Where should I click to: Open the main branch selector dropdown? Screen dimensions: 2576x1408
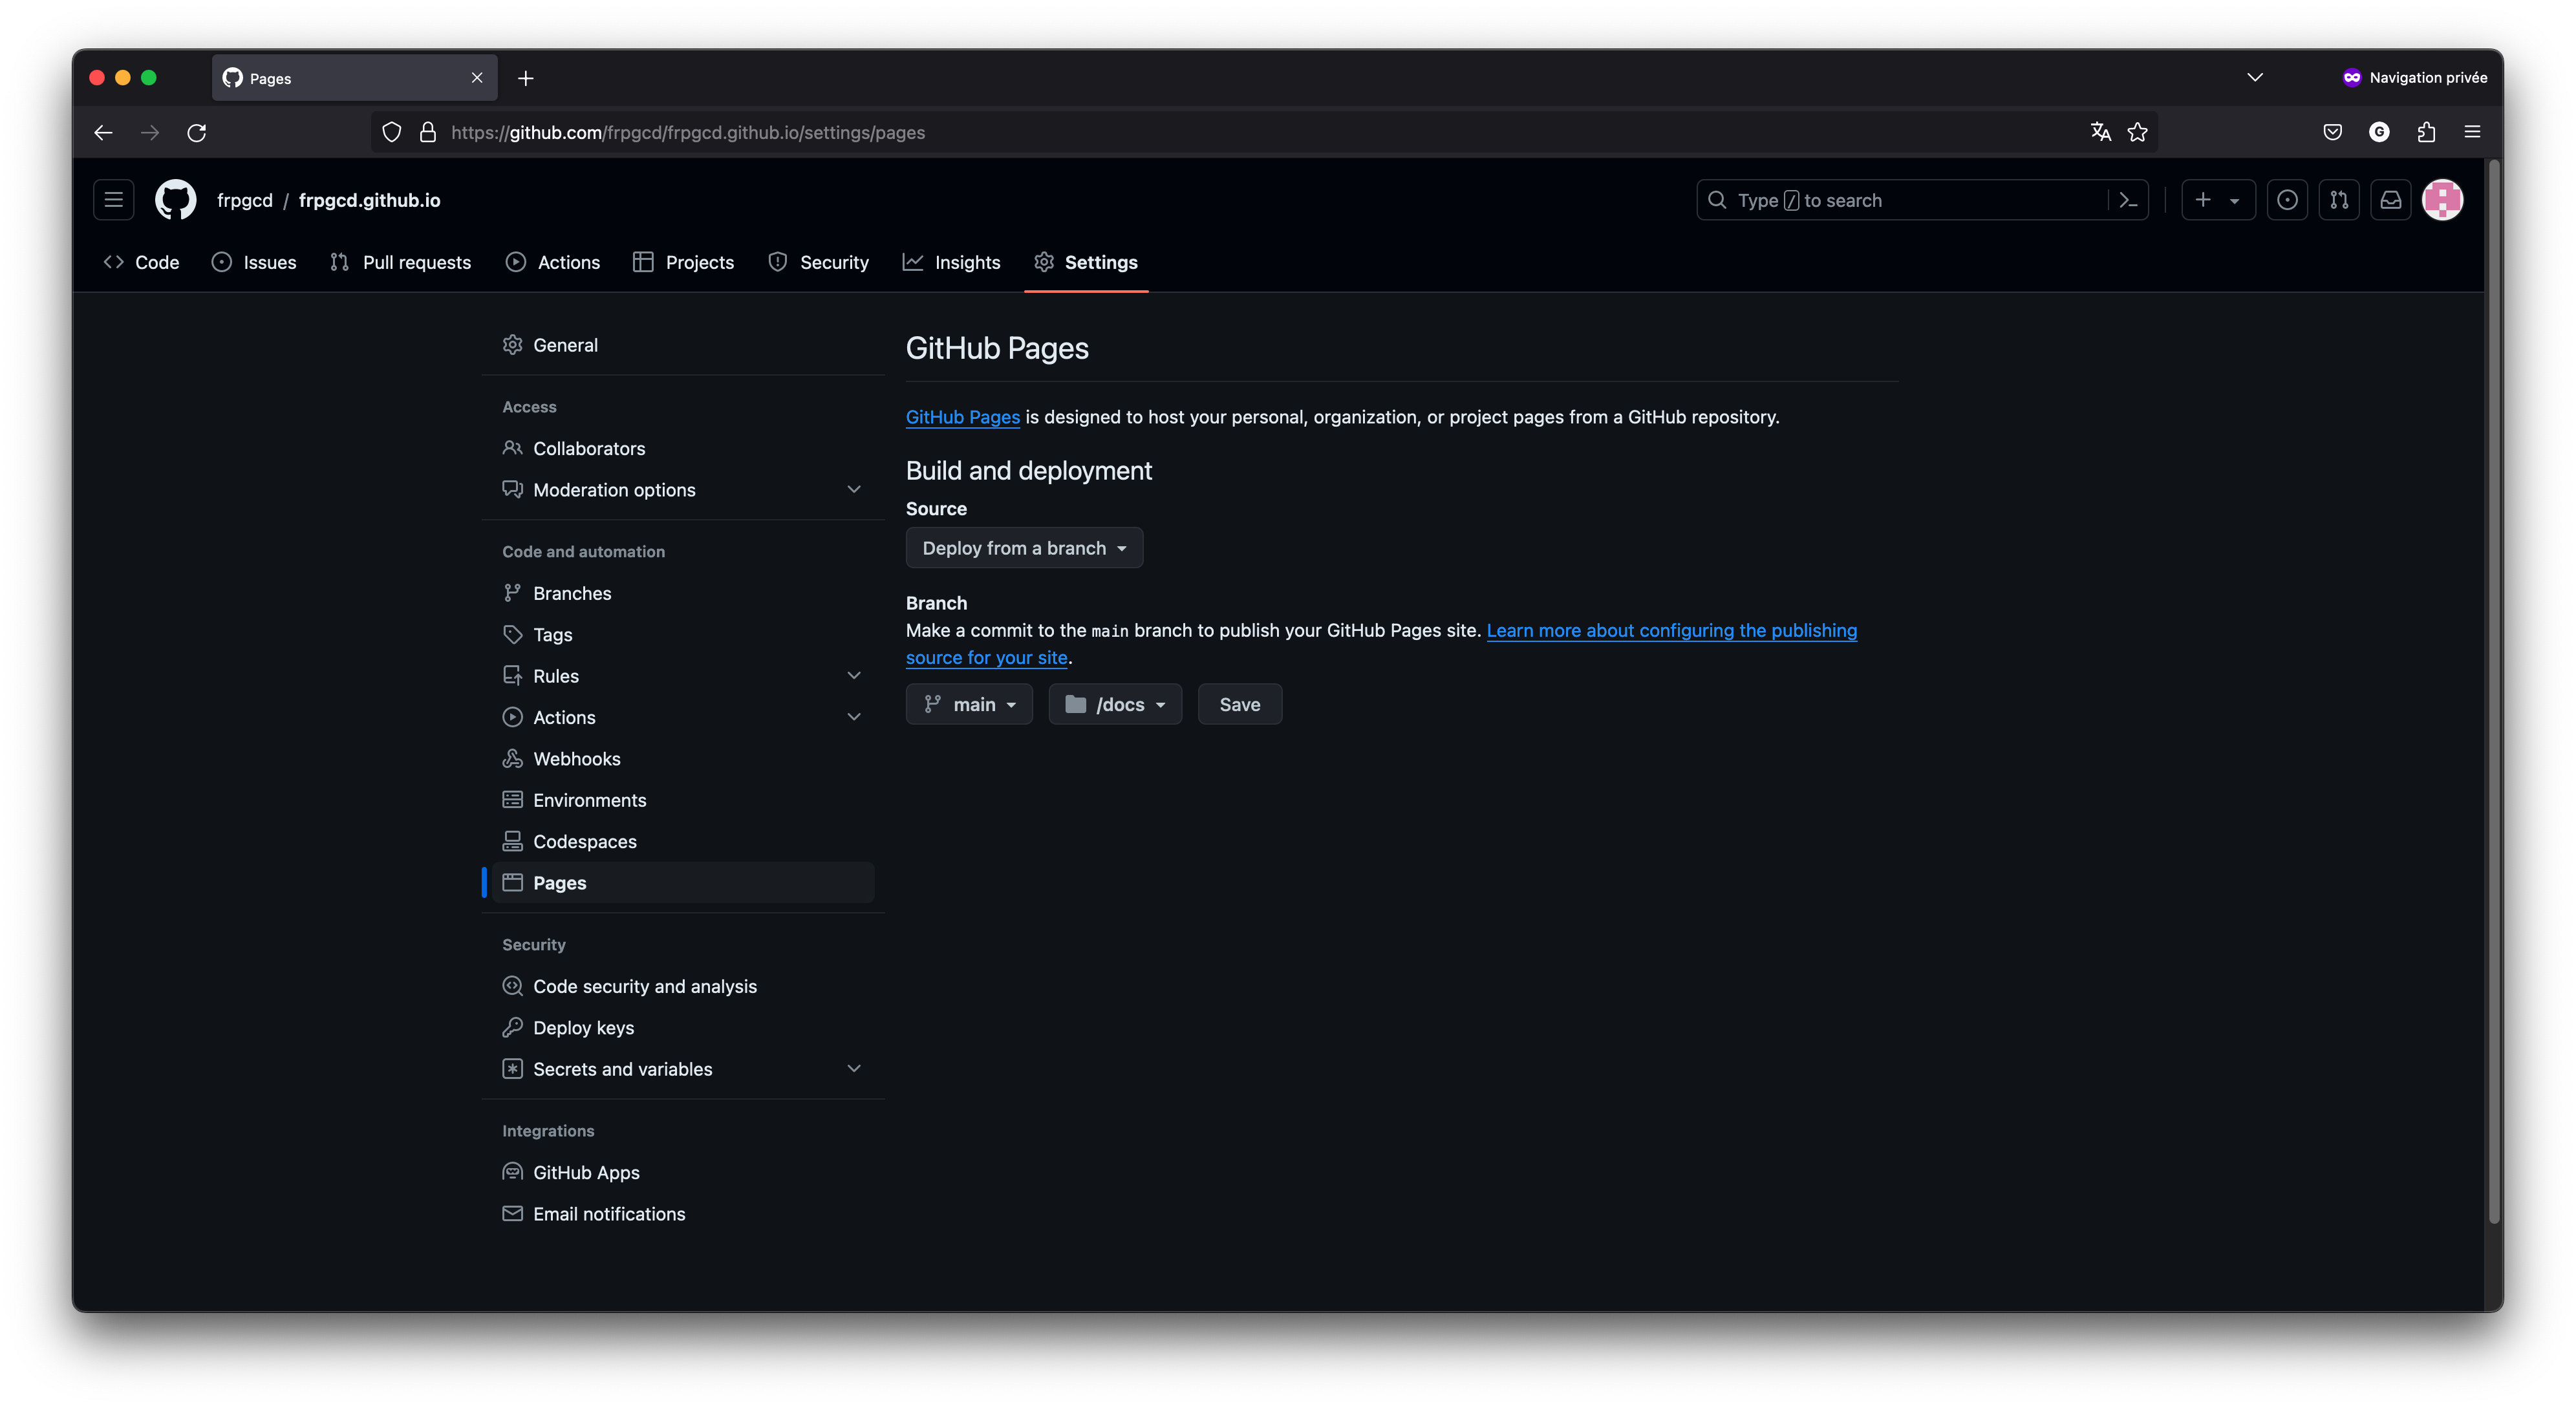point(969,705)
